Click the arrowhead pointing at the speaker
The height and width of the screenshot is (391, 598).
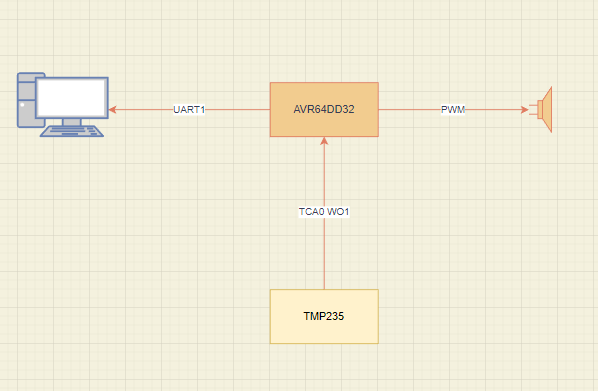tap(525, 110)
